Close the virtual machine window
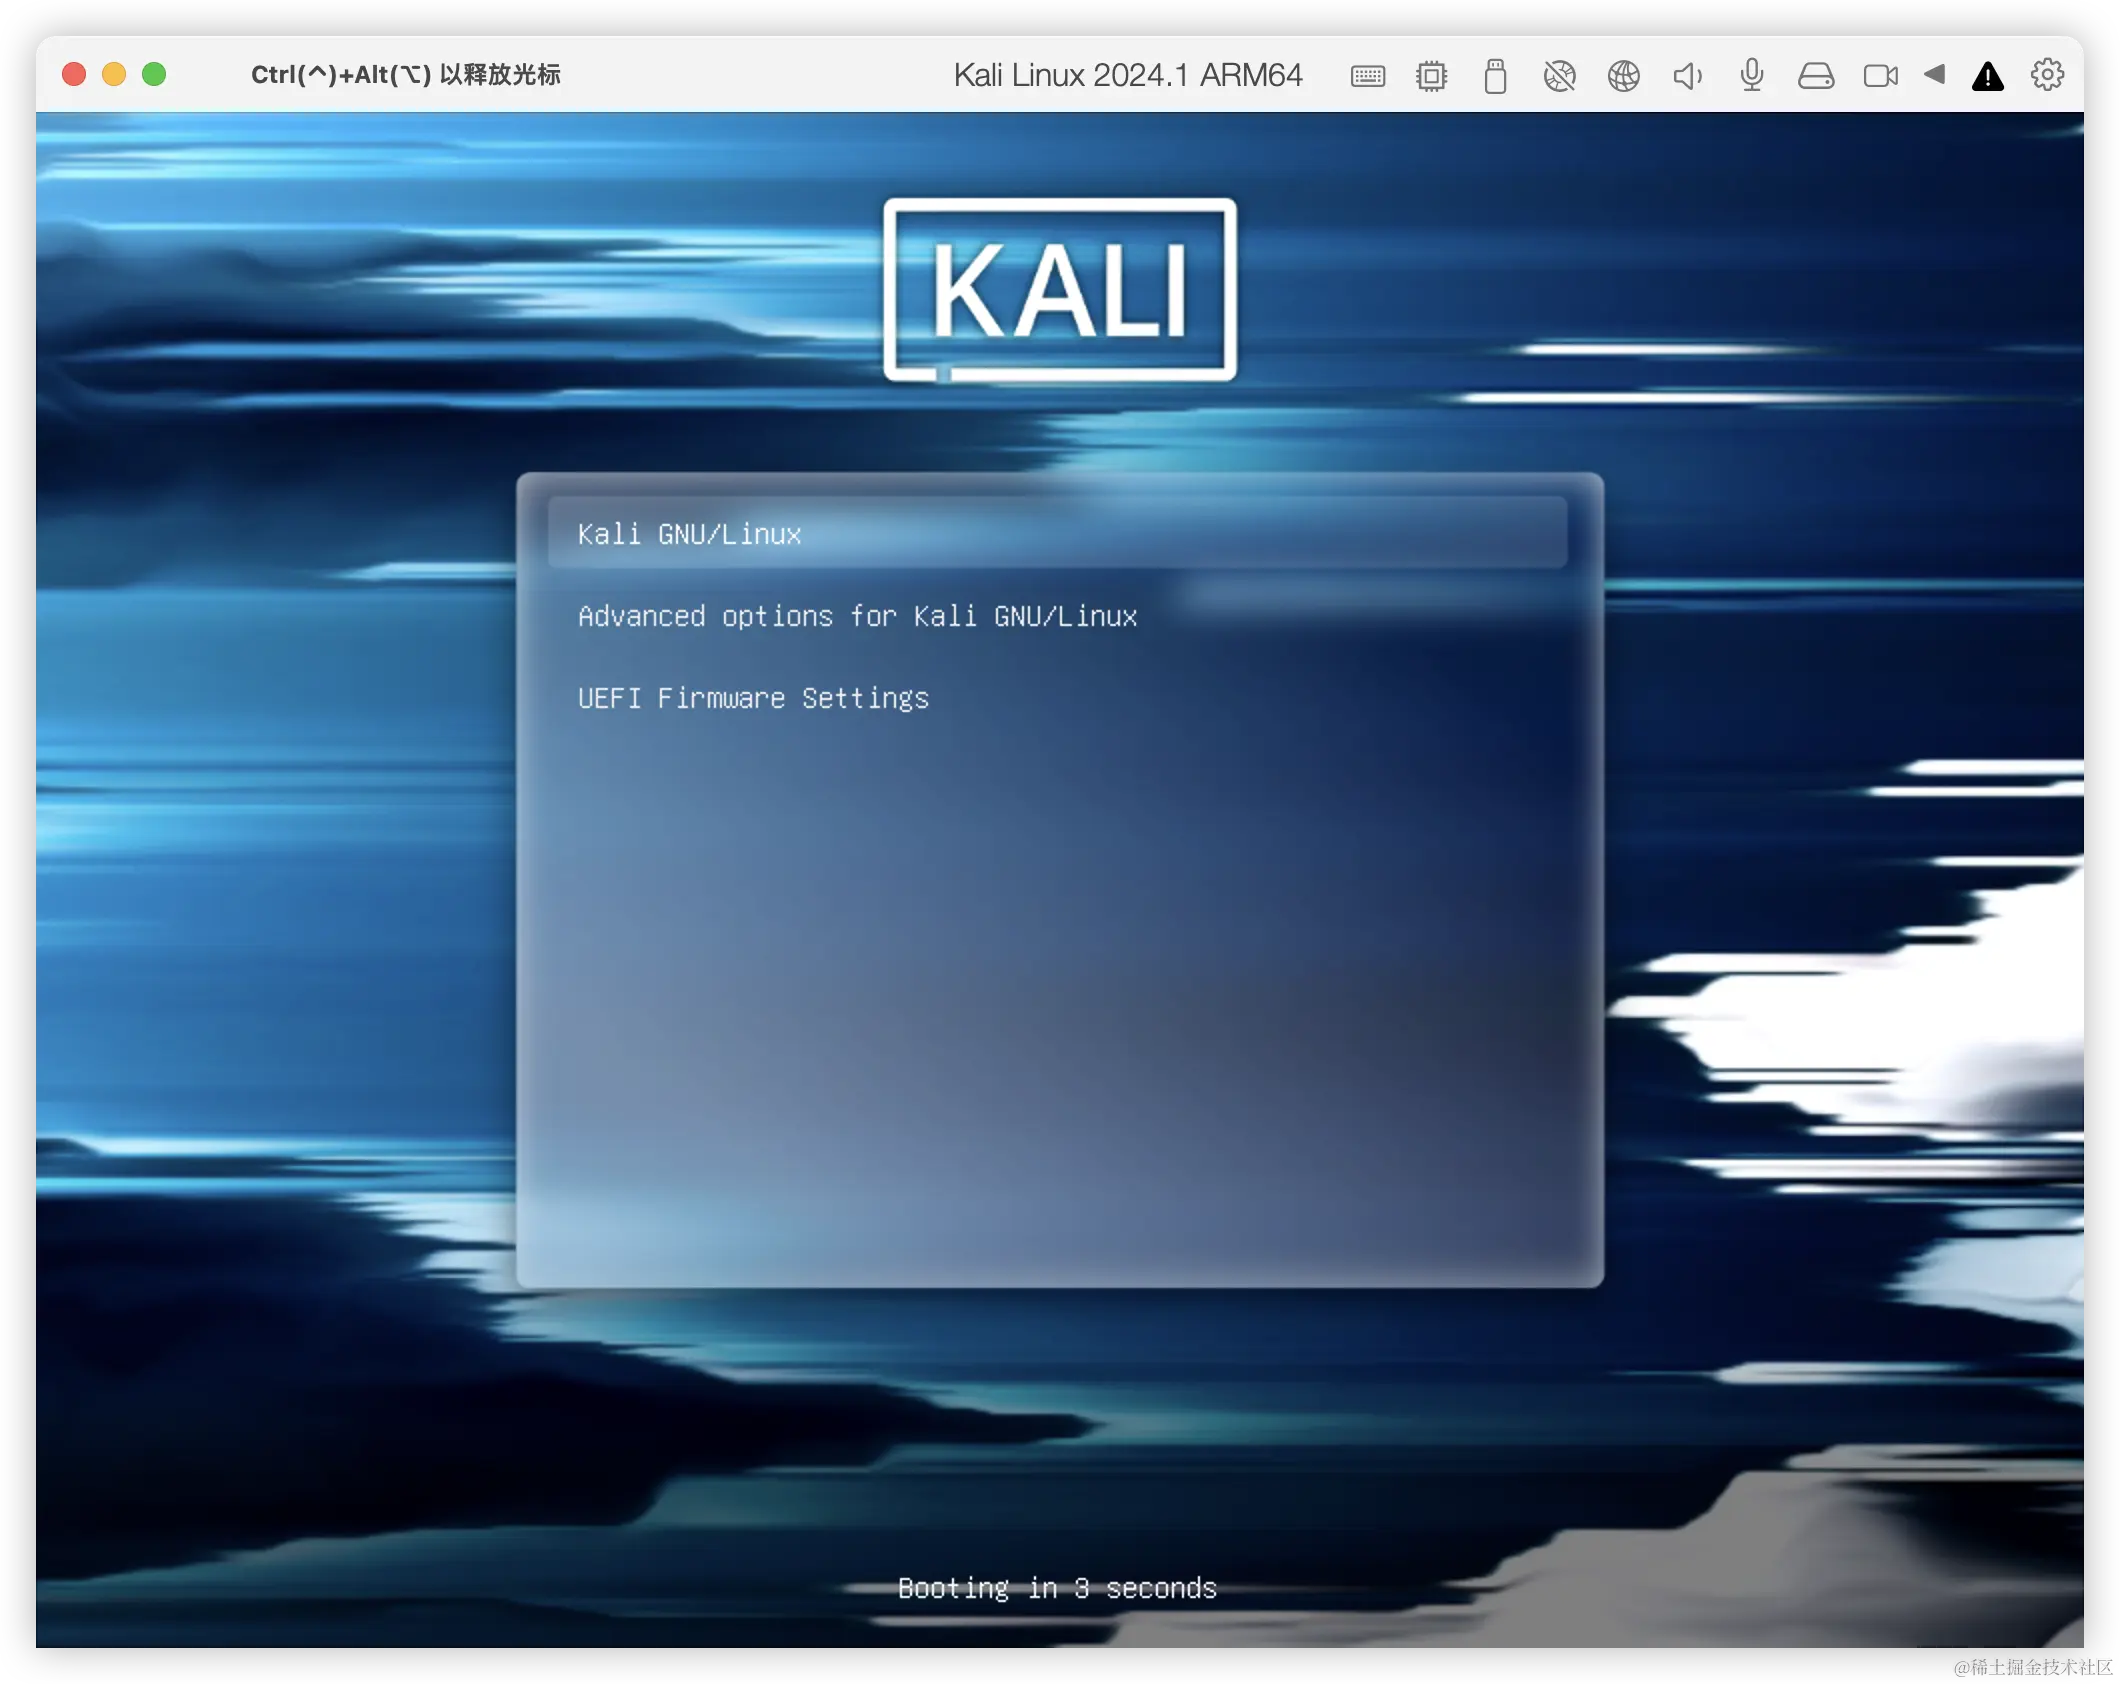 [x=74, y=74]
